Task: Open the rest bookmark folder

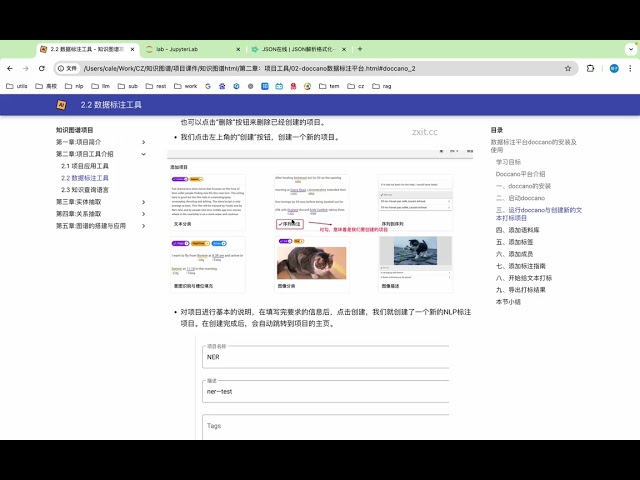Action: coord(156,86)
